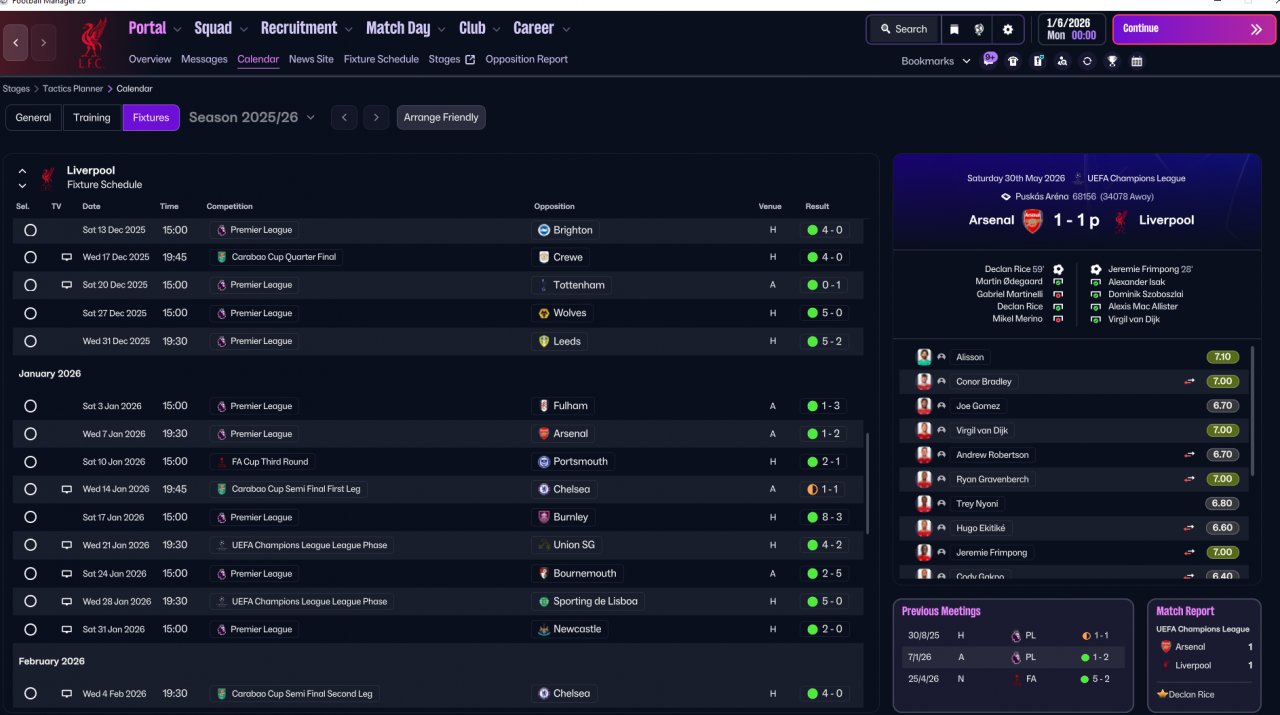Expand the Bookmarks dropdown
The image size is (1280, 715).
click(x=936, y=61)
